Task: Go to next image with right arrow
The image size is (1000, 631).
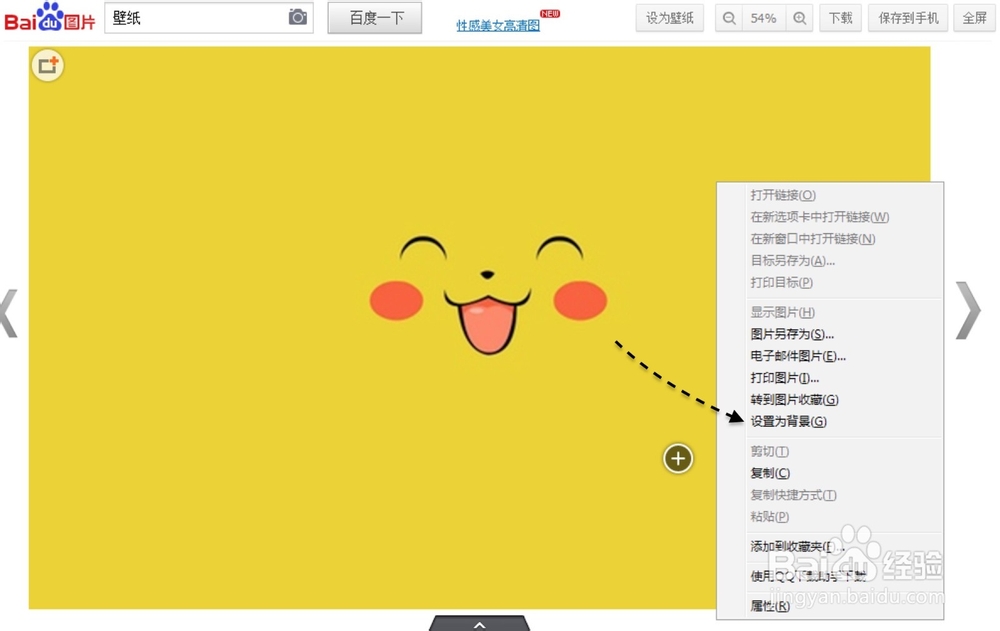Action: pos(968,310)
